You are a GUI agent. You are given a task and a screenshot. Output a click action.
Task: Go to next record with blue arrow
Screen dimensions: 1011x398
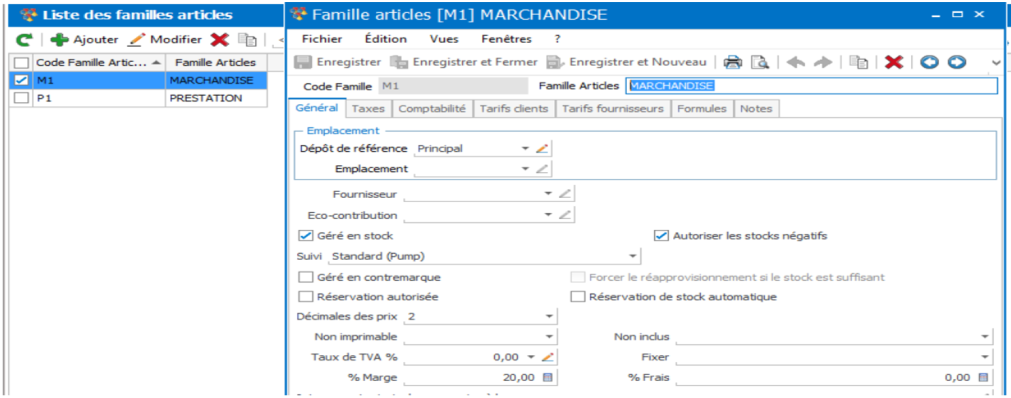pyautogui.click(x=957, y=62)
